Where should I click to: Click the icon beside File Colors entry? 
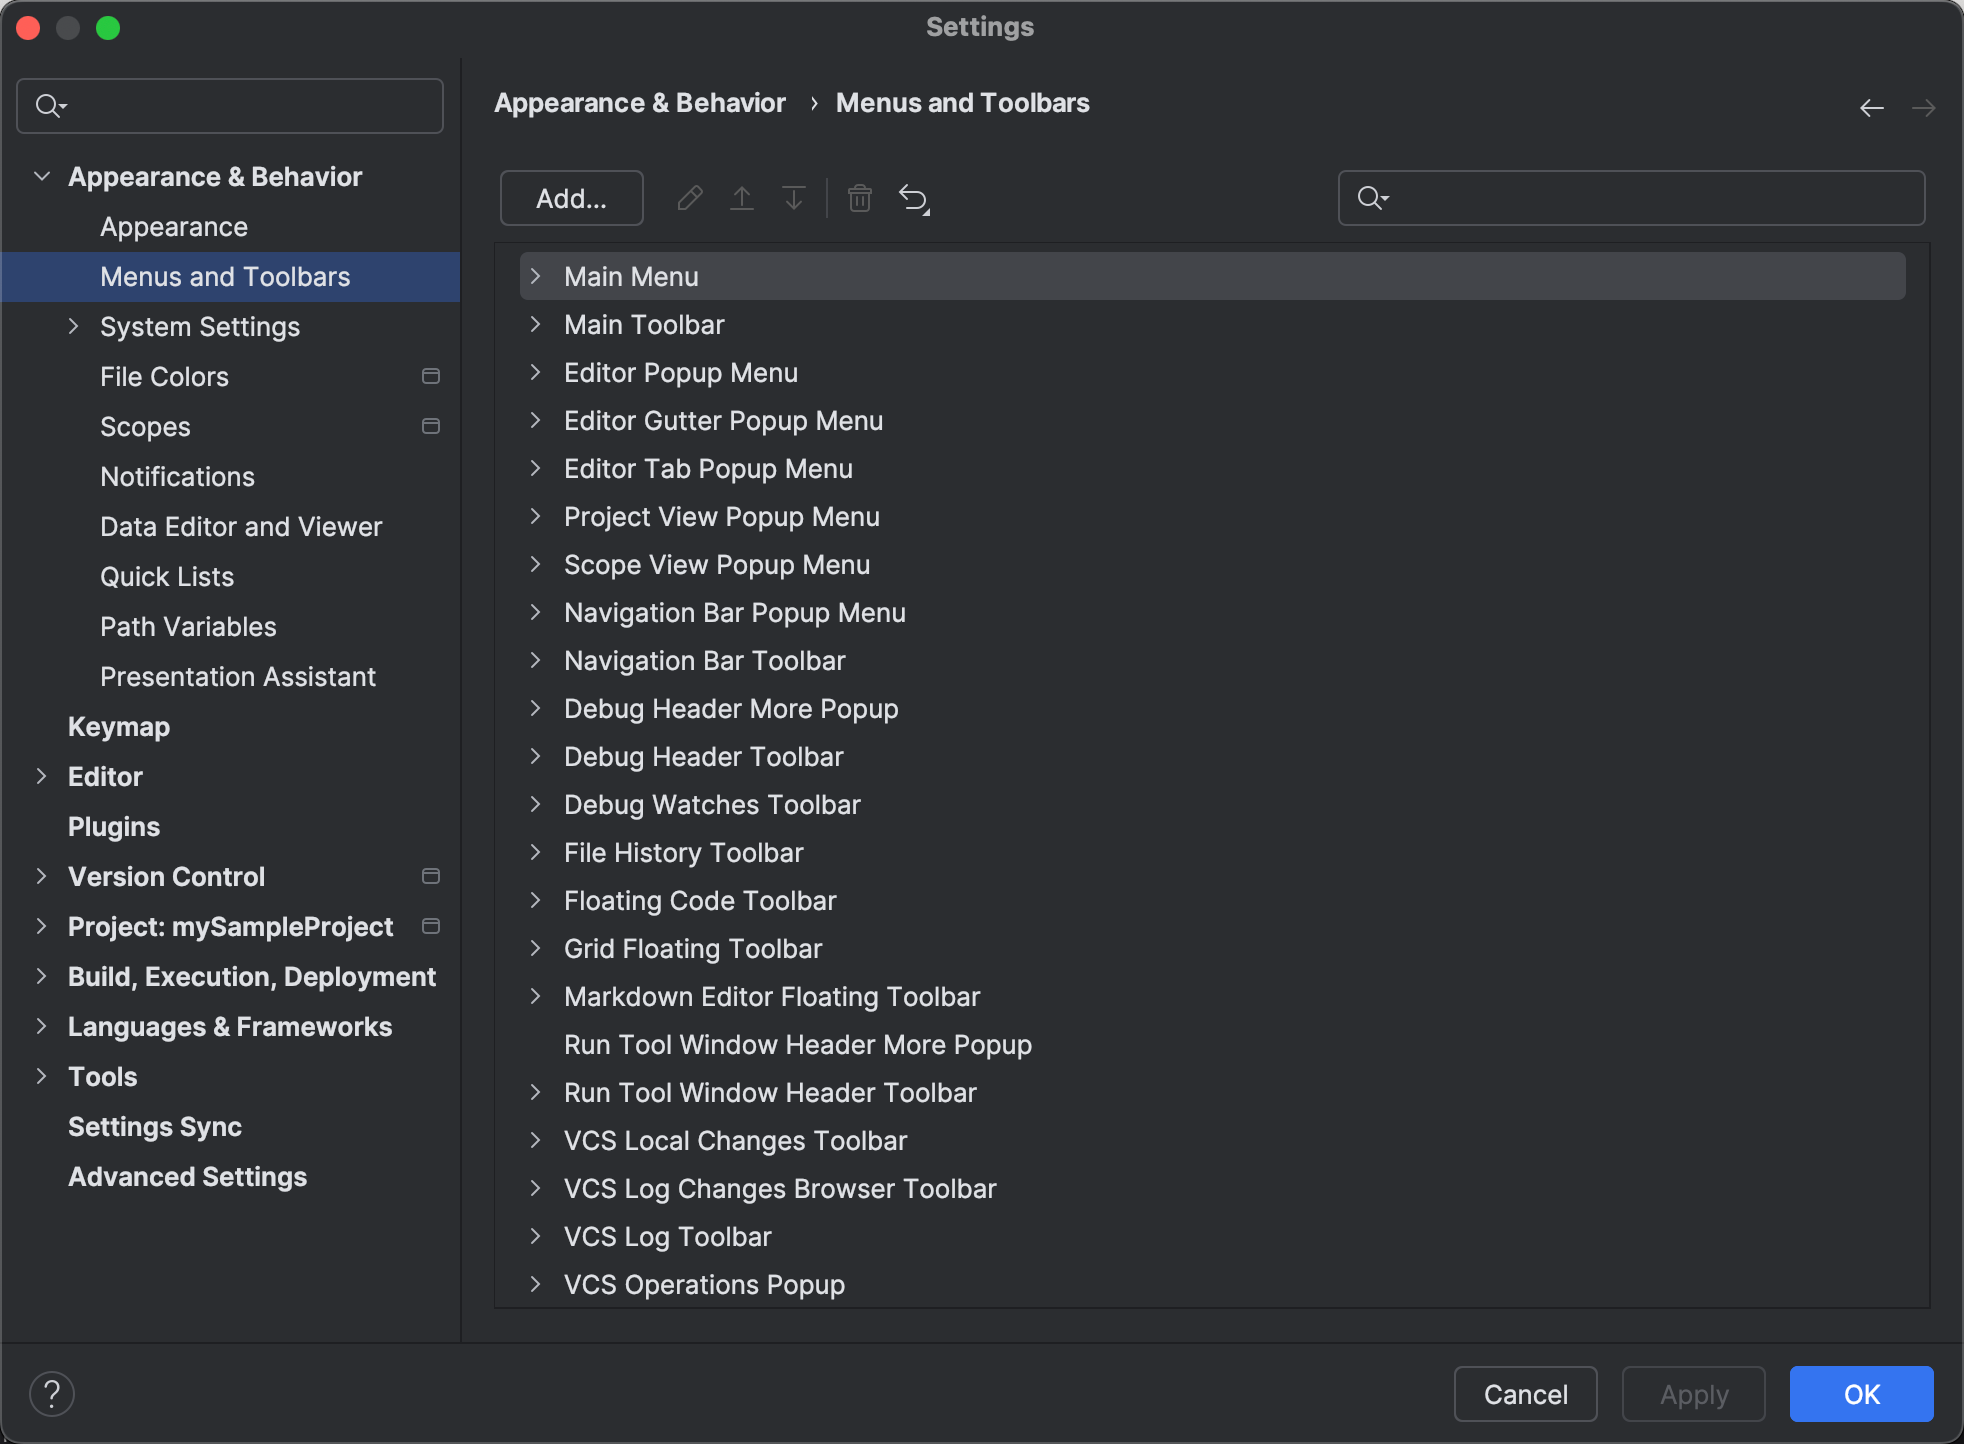tap(431, 376)
